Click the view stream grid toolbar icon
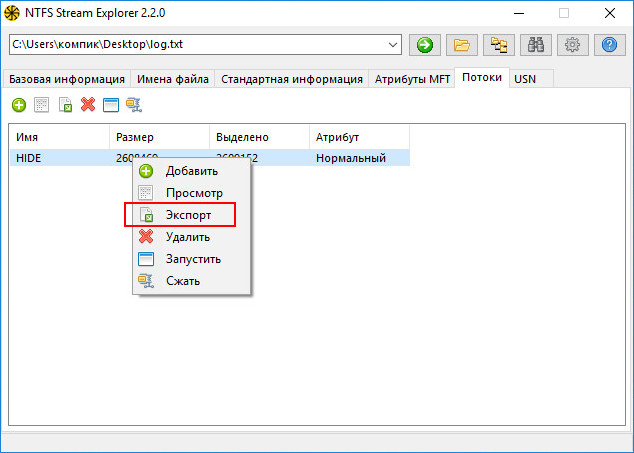634x453 pixels. (42, 105)
